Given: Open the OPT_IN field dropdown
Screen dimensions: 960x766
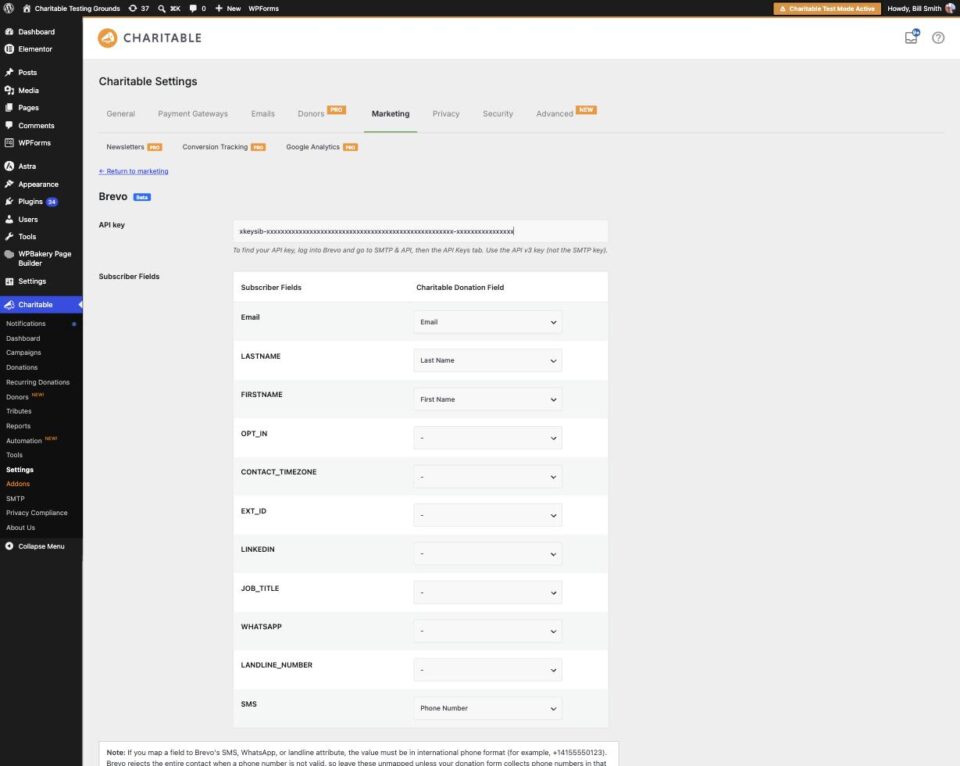Looking at the screenshot, I should (x=487, y=438).
